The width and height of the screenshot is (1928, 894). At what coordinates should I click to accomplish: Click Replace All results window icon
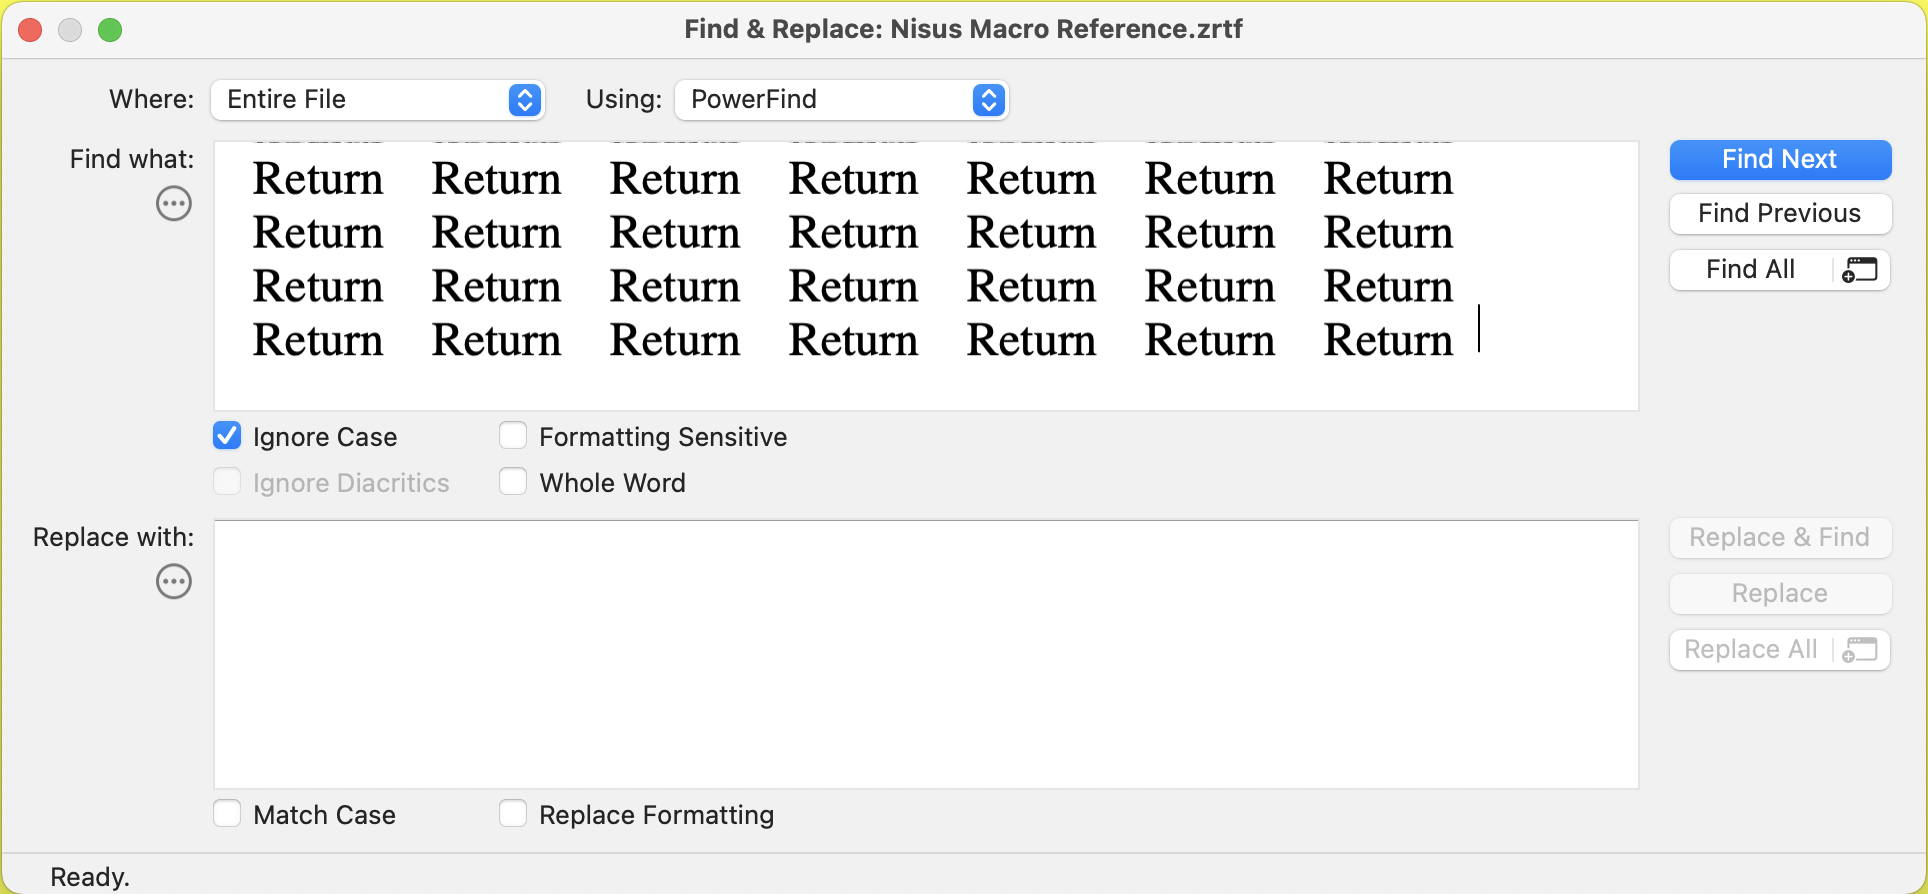[x=1860, y=650]
